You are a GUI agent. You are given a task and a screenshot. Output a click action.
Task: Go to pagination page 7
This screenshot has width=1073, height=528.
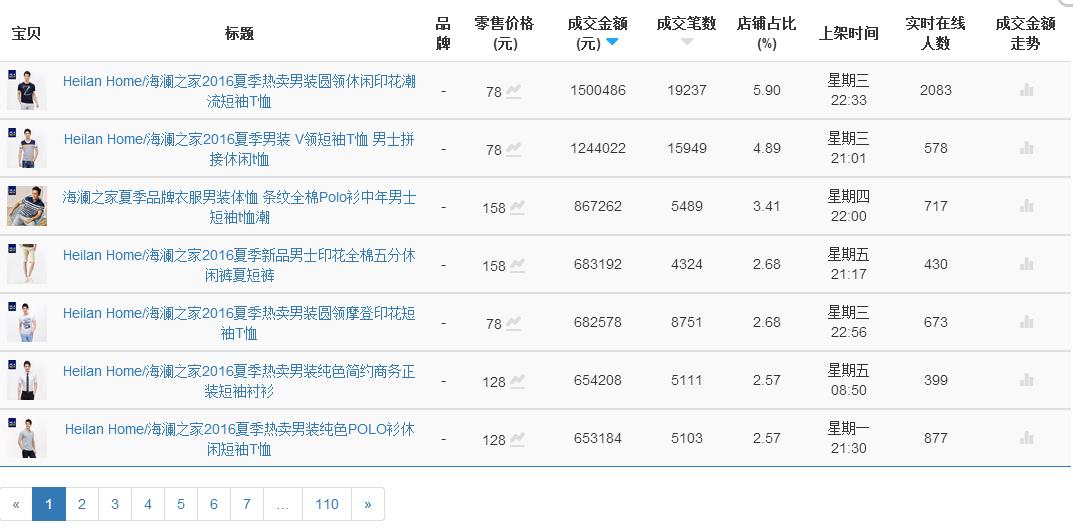(246, 504)
